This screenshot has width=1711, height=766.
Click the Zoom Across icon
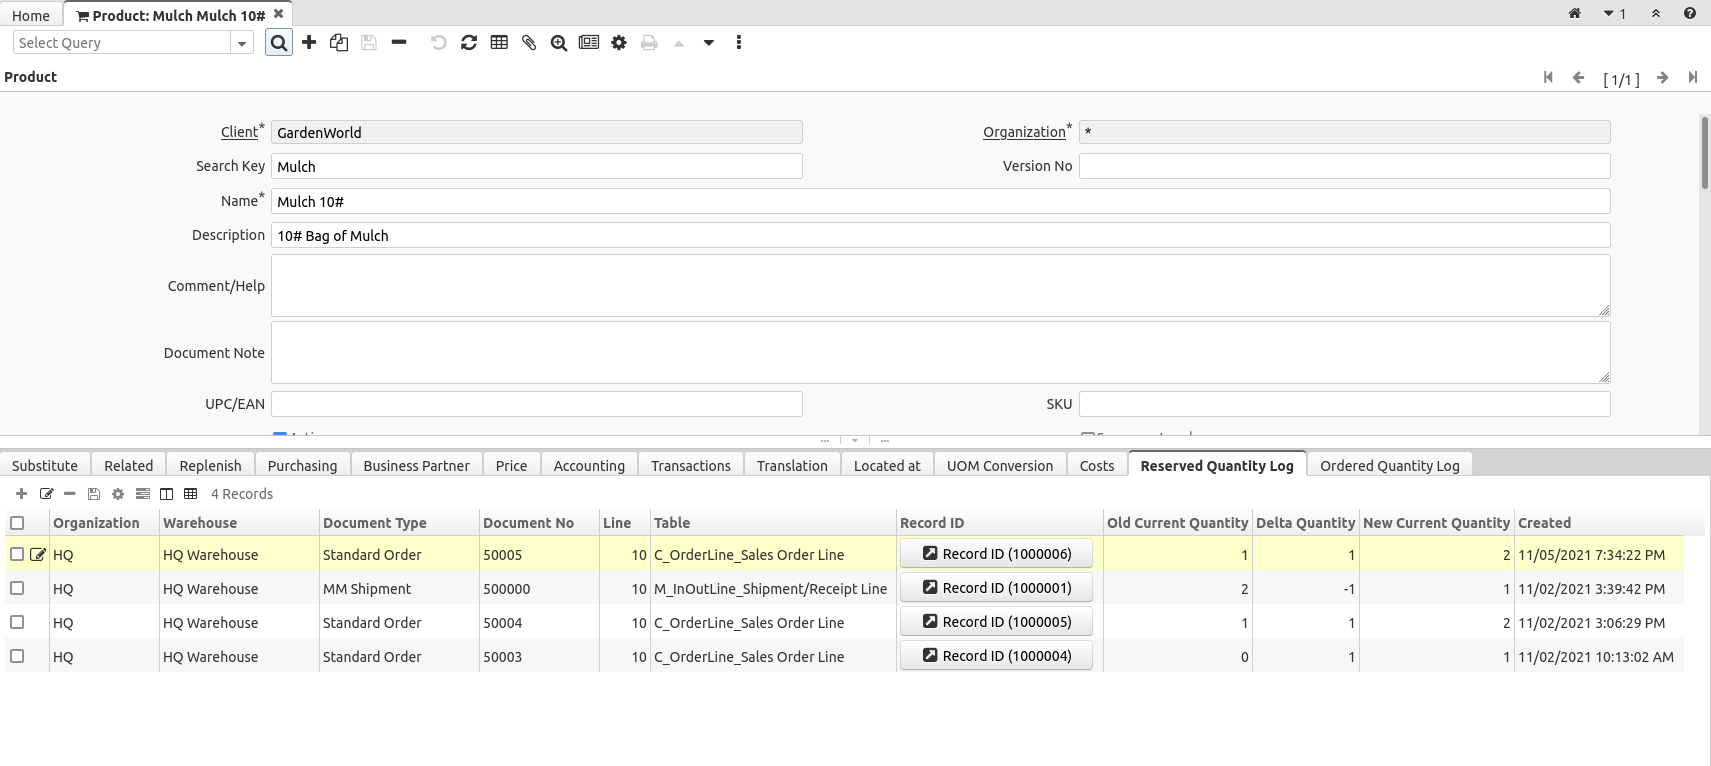point(559,43)
